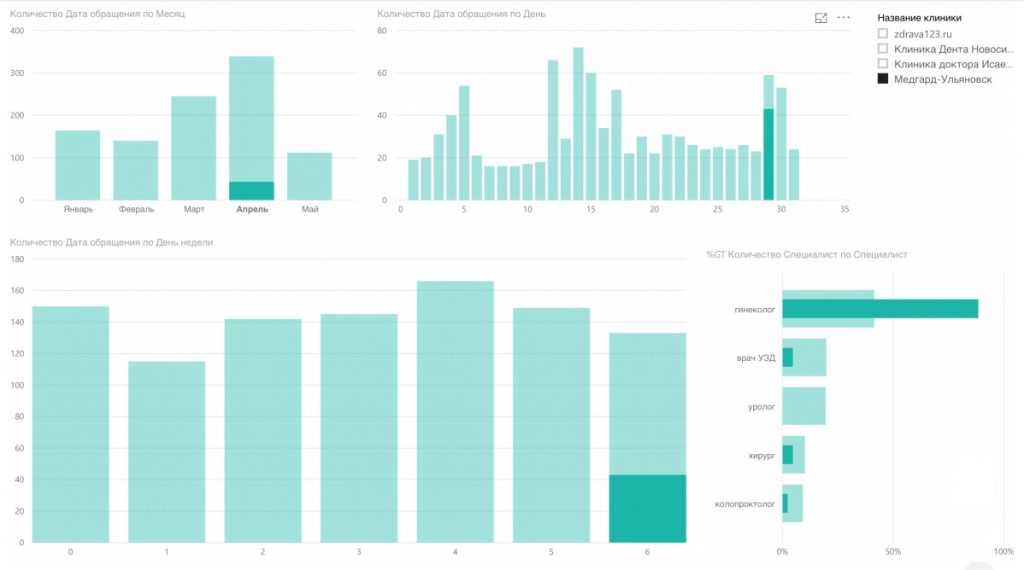The width and height of the screenshot is (1024, 570).
Task: Click the '100%' axis label in specialist chart
Action: click(x=1004, y=552)
